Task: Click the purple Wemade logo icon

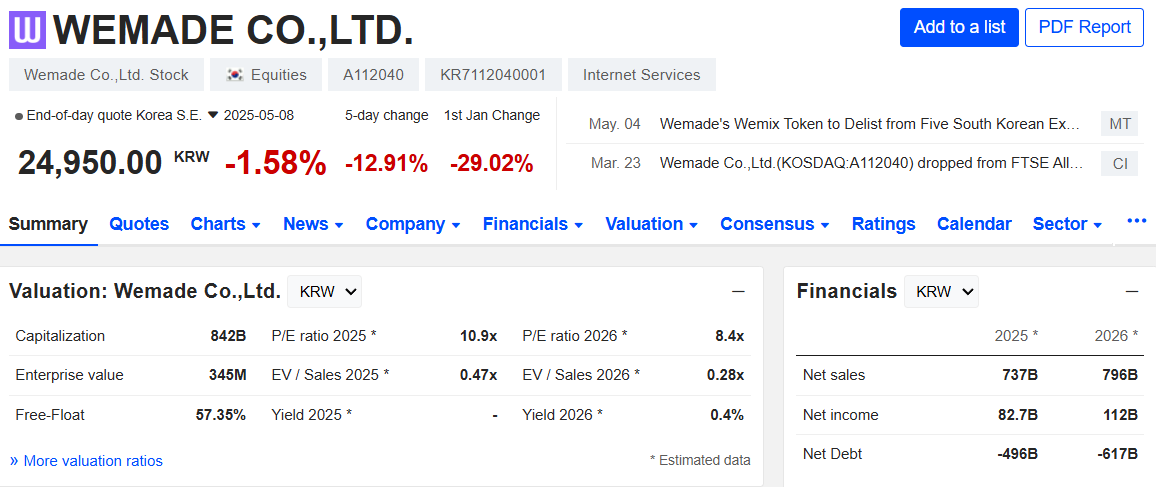Action: click(x=28, y=29)
